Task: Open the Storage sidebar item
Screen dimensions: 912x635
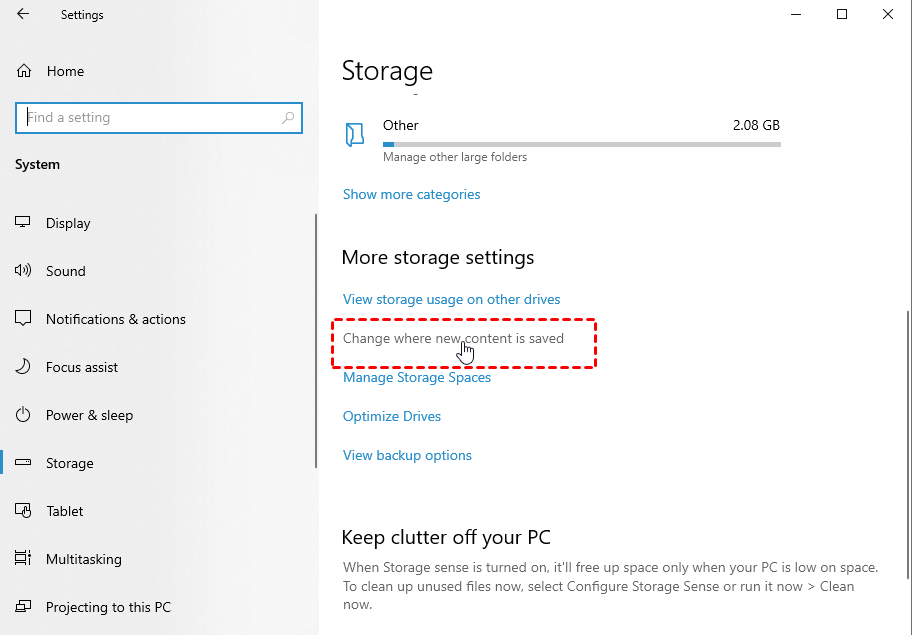Action: [70, 463]
